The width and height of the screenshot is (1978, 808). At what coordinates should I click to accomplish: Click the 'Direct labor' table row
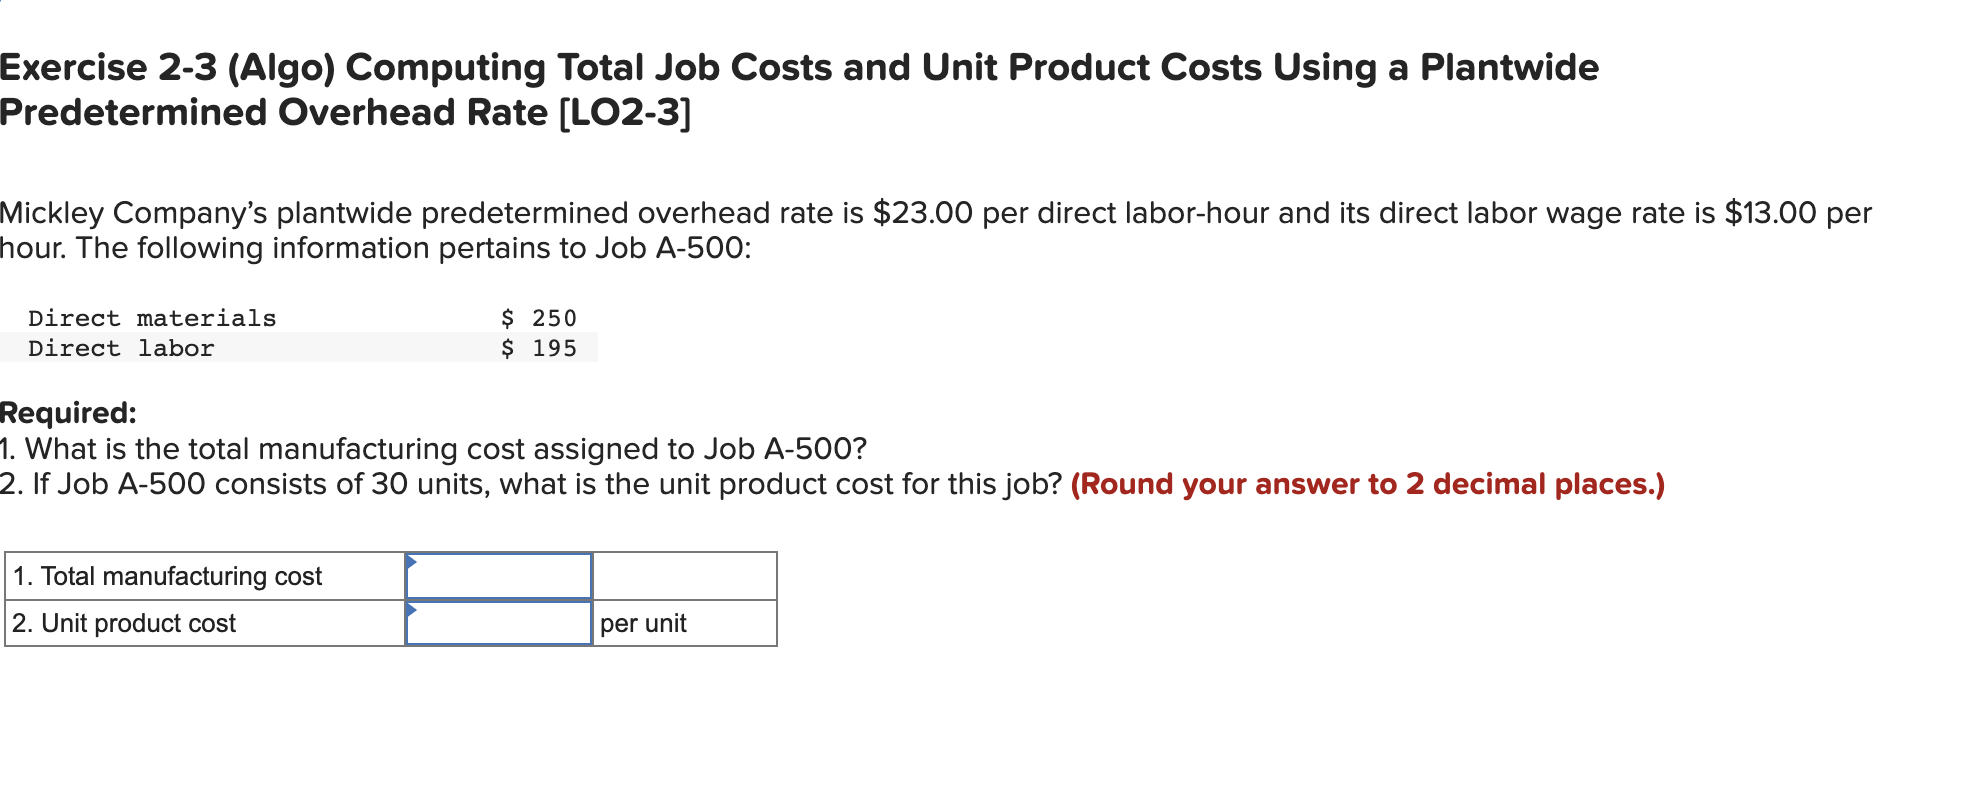click(x=120, y=348)
